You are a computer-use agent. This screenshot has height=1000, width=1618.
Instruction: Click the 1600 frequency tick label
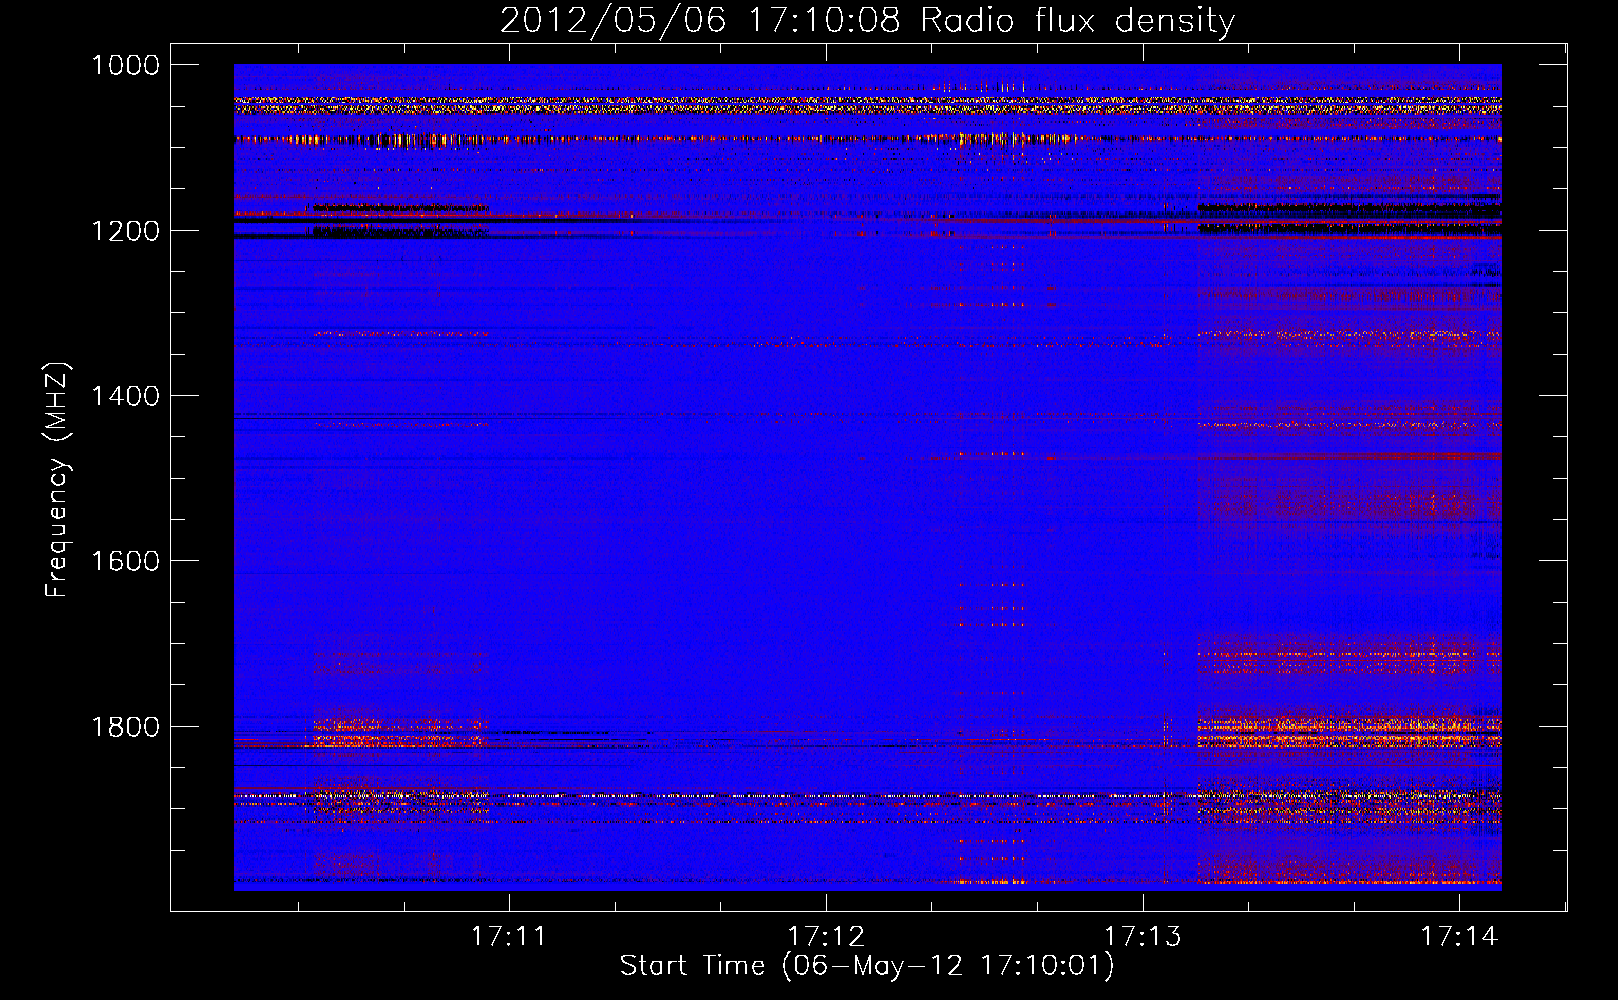(x=125, y=561)
